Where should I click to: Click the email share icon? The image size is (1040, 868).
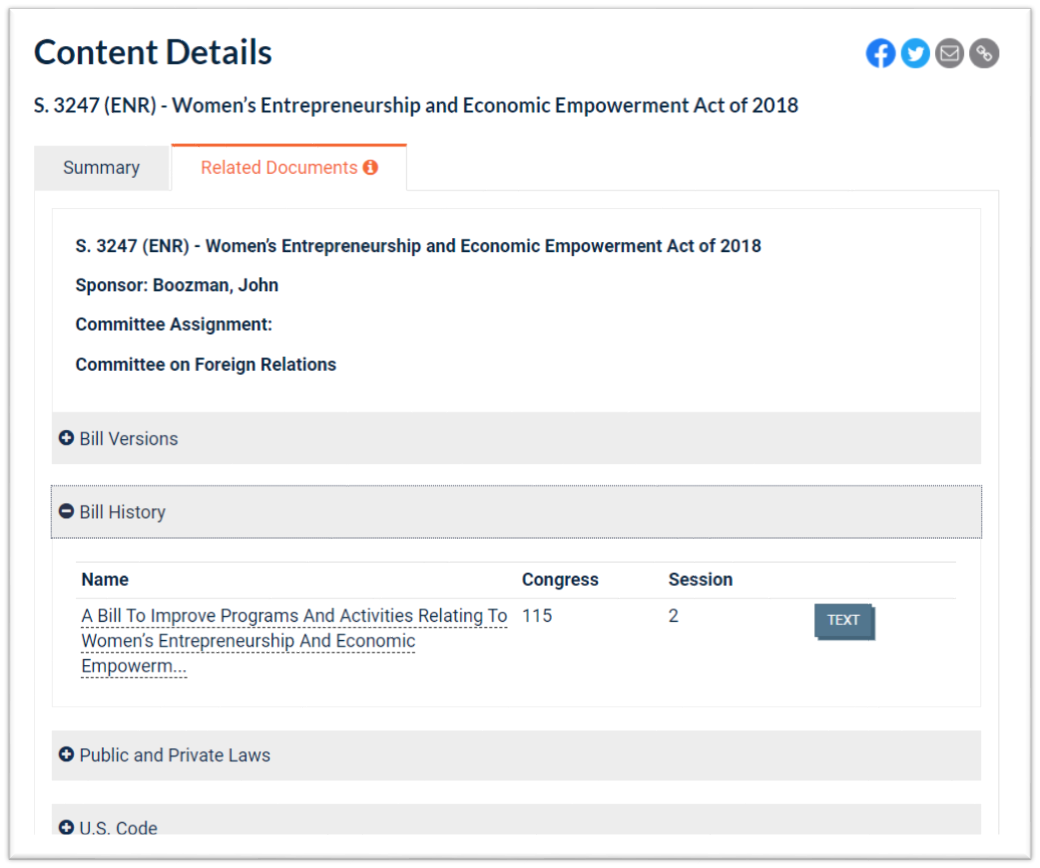point(949,54)
